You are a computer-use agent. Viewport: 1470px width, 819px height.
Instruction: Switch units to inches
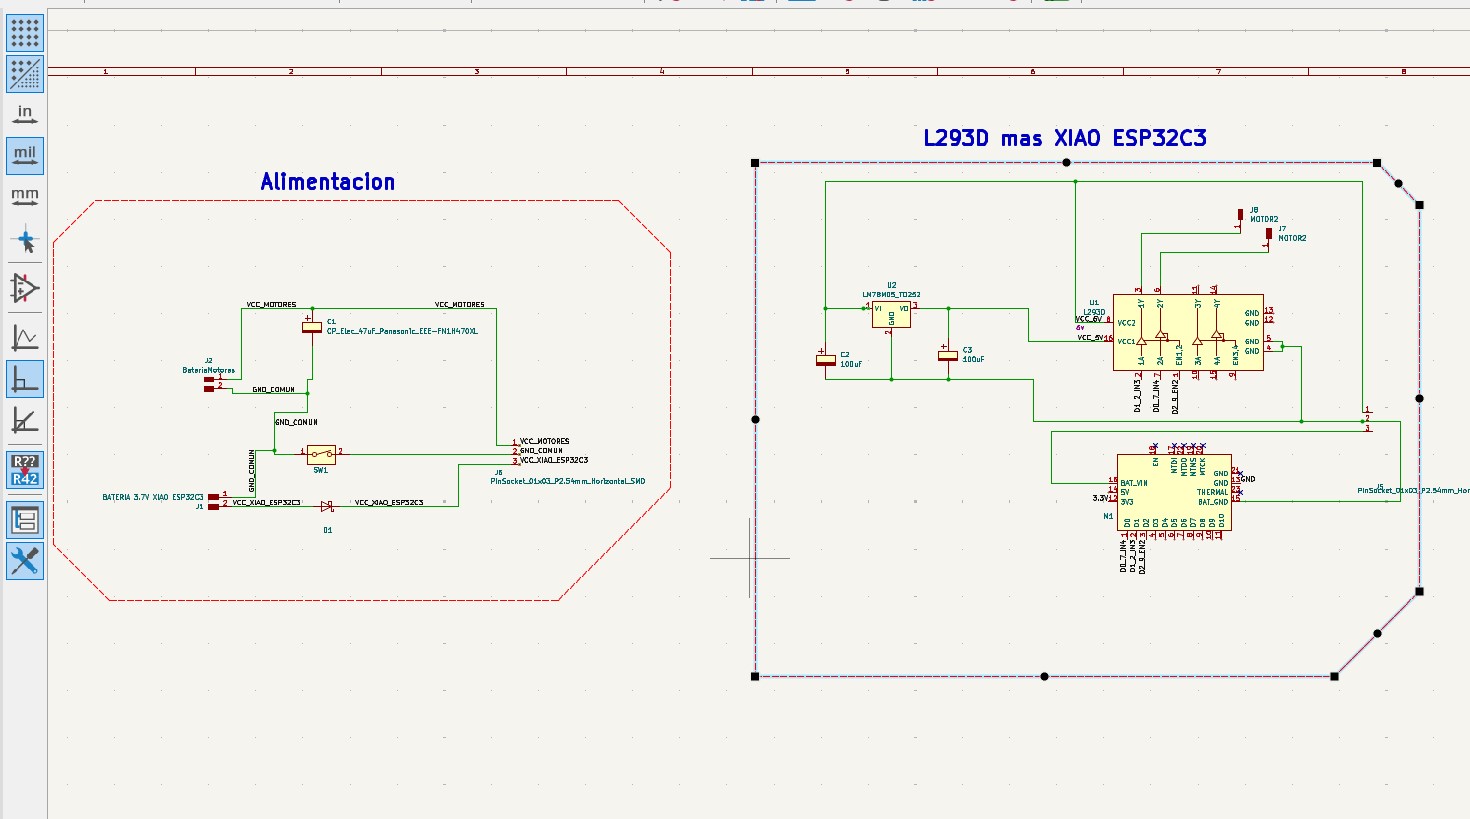pyautogui.click(x=25, y=115)
